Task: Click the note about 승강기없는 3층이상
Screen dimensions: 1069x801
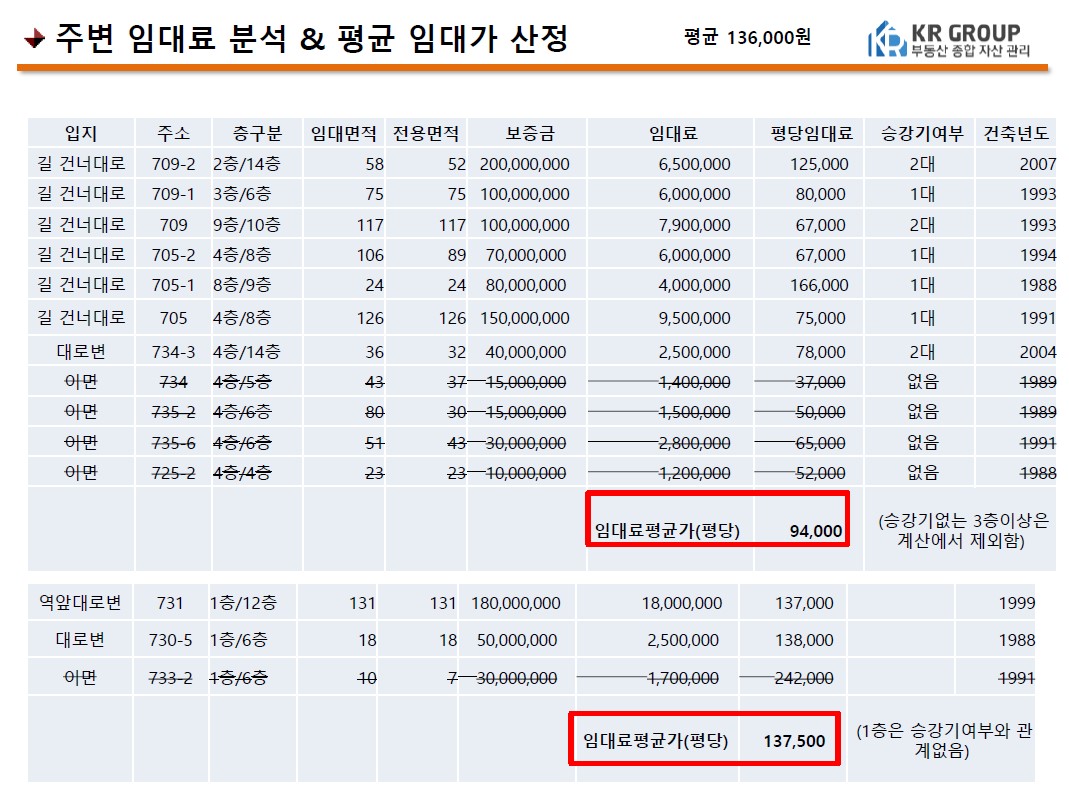Action: [x=963, y=531]
